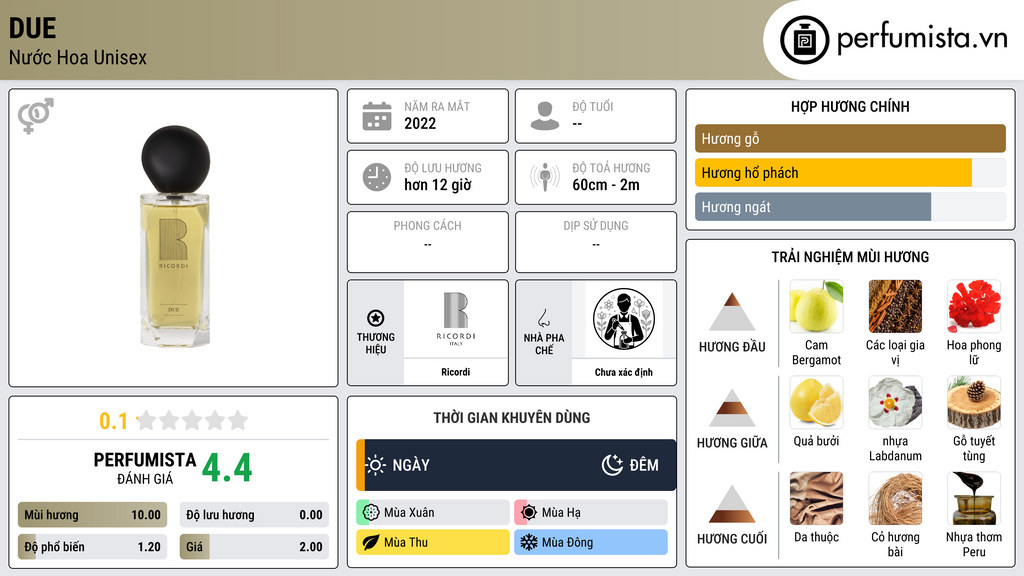
Task: Click the Nước Hoa Unisex subtitle
Action: [78, 57]
